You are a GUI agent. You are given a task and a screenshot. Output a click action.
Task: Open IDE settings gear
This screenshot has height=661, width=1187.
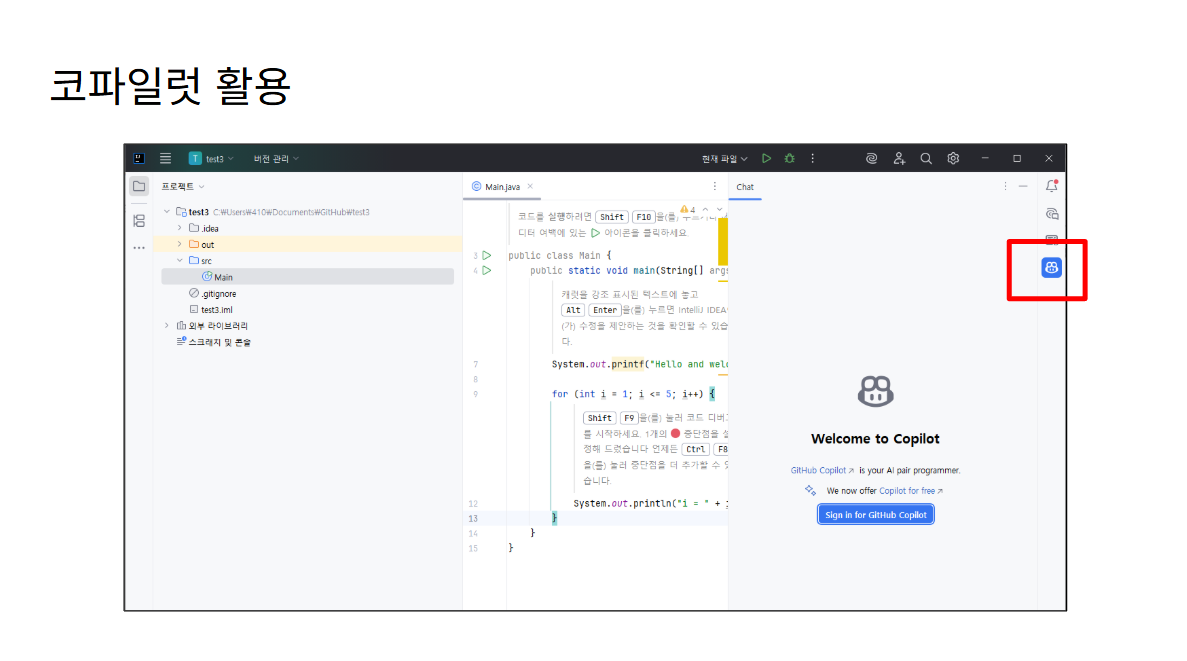click(x=953, y=158)
